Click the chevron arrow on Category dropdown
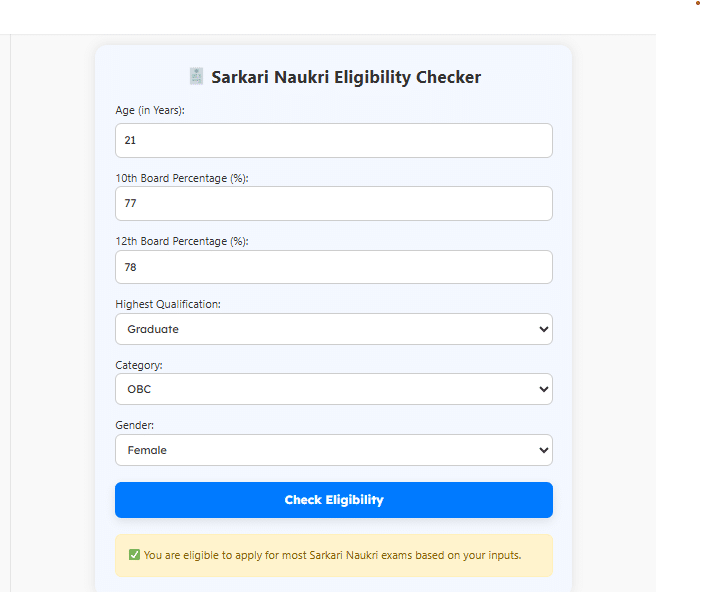Viewport: 701px width, 592px height. (x=544, y=389)
